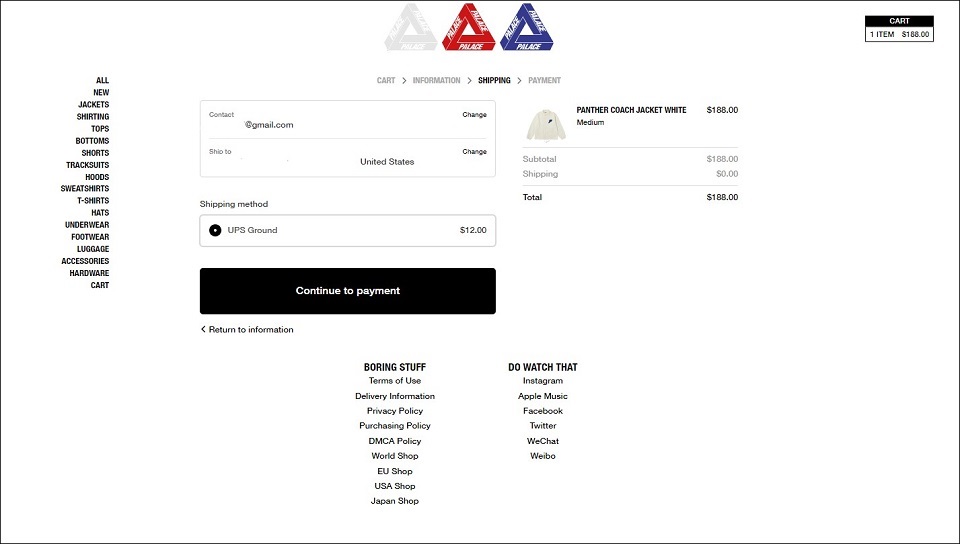Visit the Instagram link
960x544 pixels.
coord(543,381)
